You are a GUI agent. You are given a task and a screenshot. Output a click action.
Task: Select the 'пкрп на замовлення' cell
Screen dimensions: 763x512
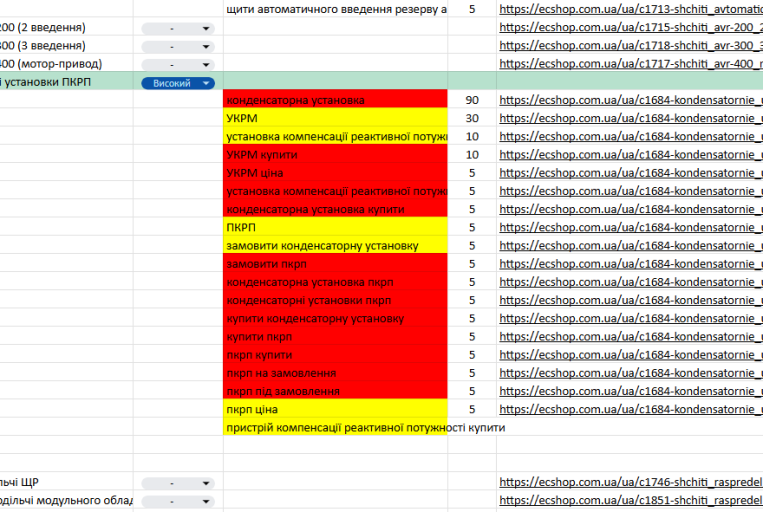(335, 373)
